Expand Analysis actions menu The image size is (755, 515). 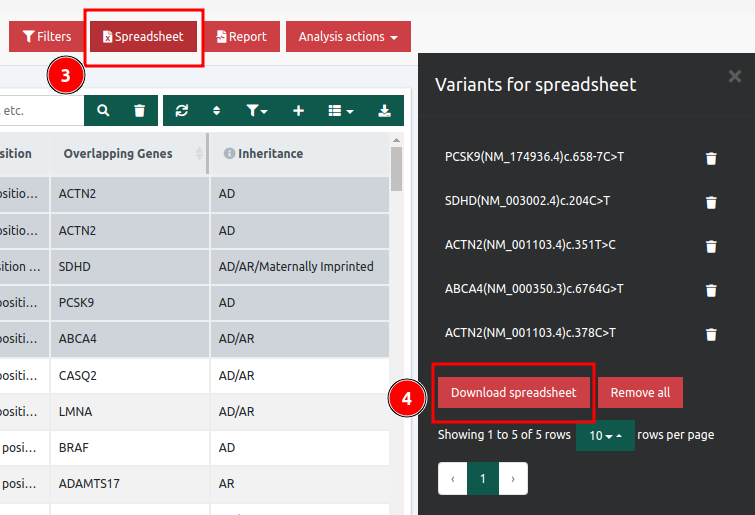[348, 37]
